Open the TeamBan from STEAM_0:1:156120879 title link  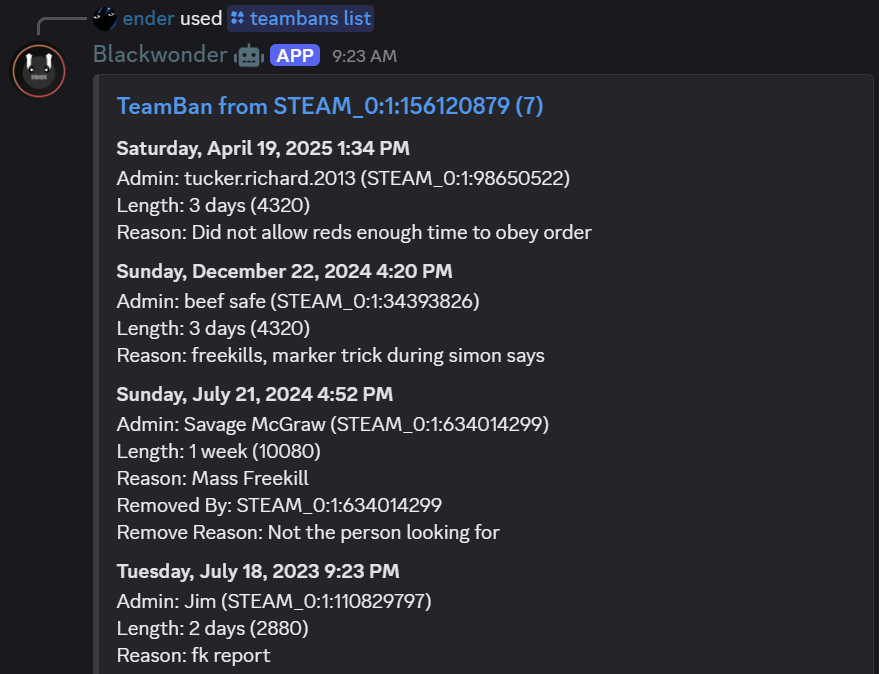pyautogui.click(x=330, y=106)
